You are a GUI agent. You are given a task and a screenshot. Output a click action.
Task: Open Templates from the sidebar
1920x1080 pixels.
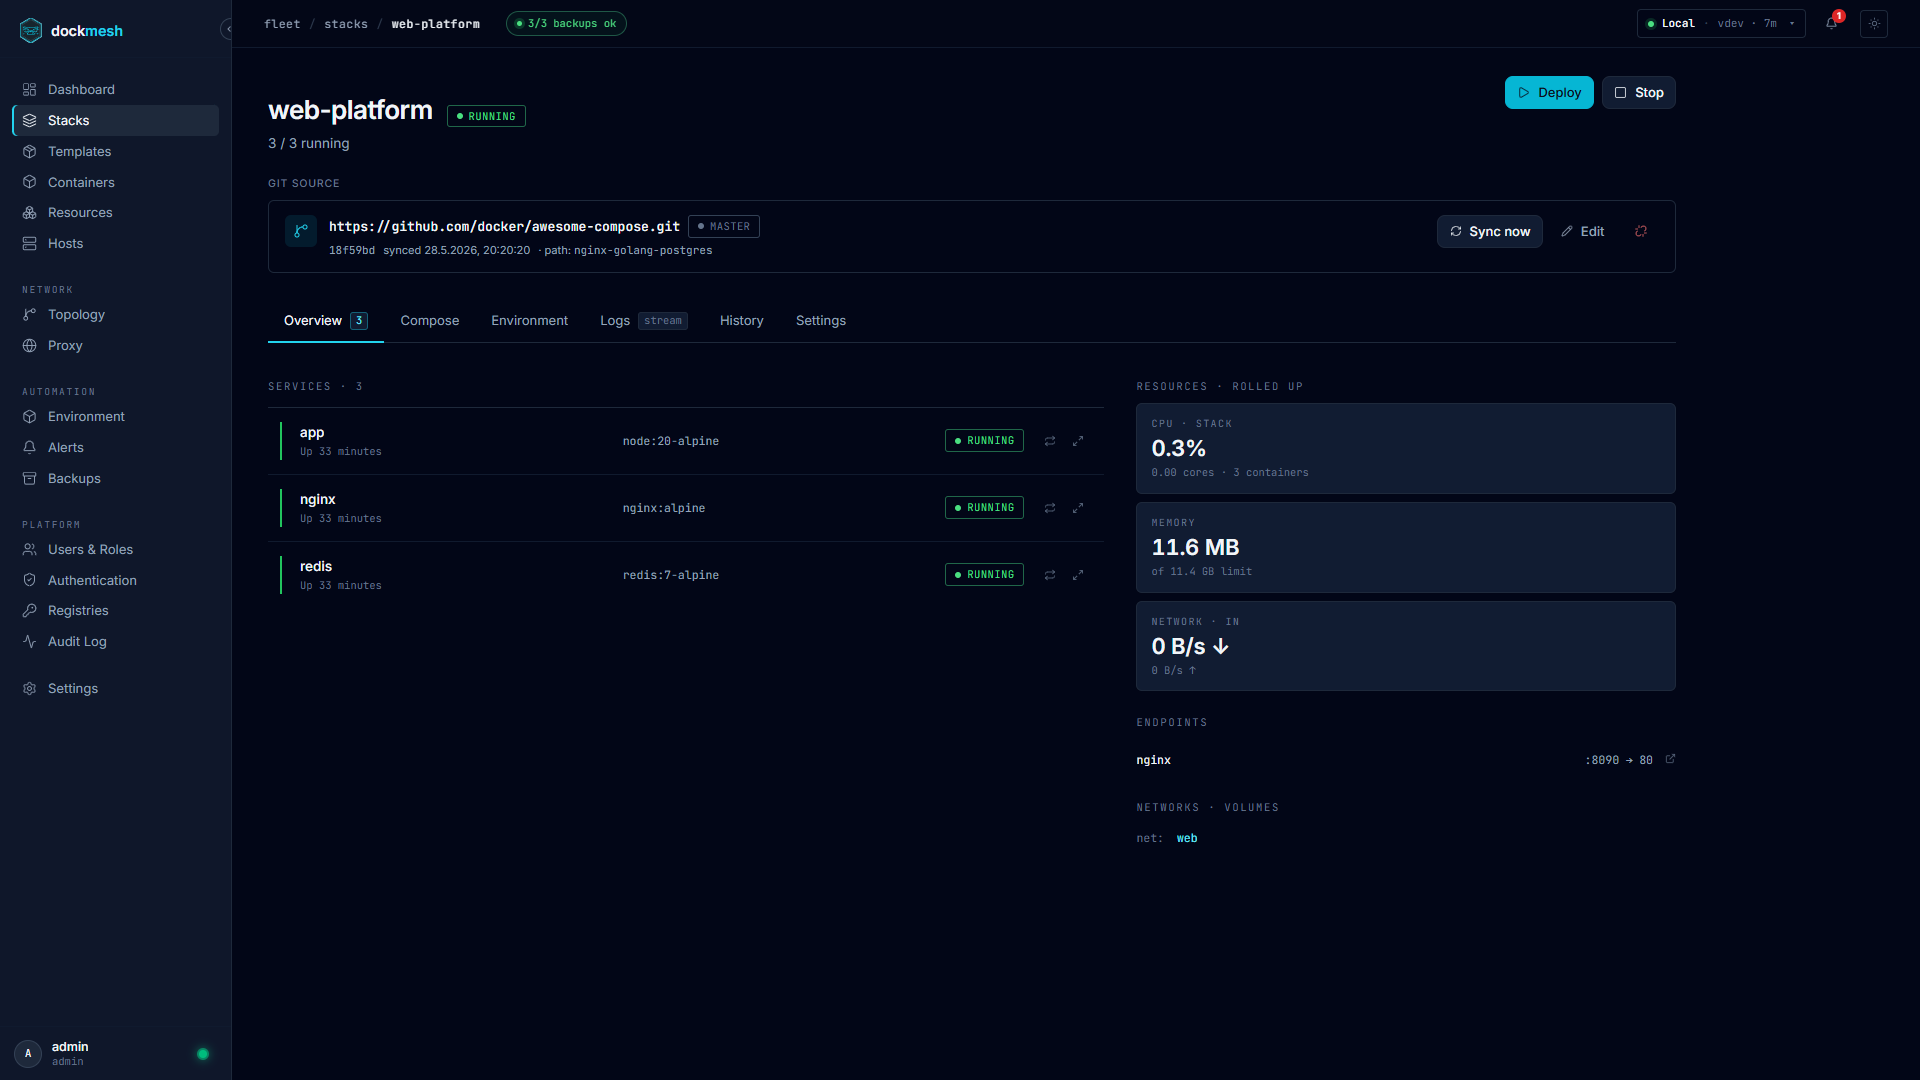(x=115, y=151)
